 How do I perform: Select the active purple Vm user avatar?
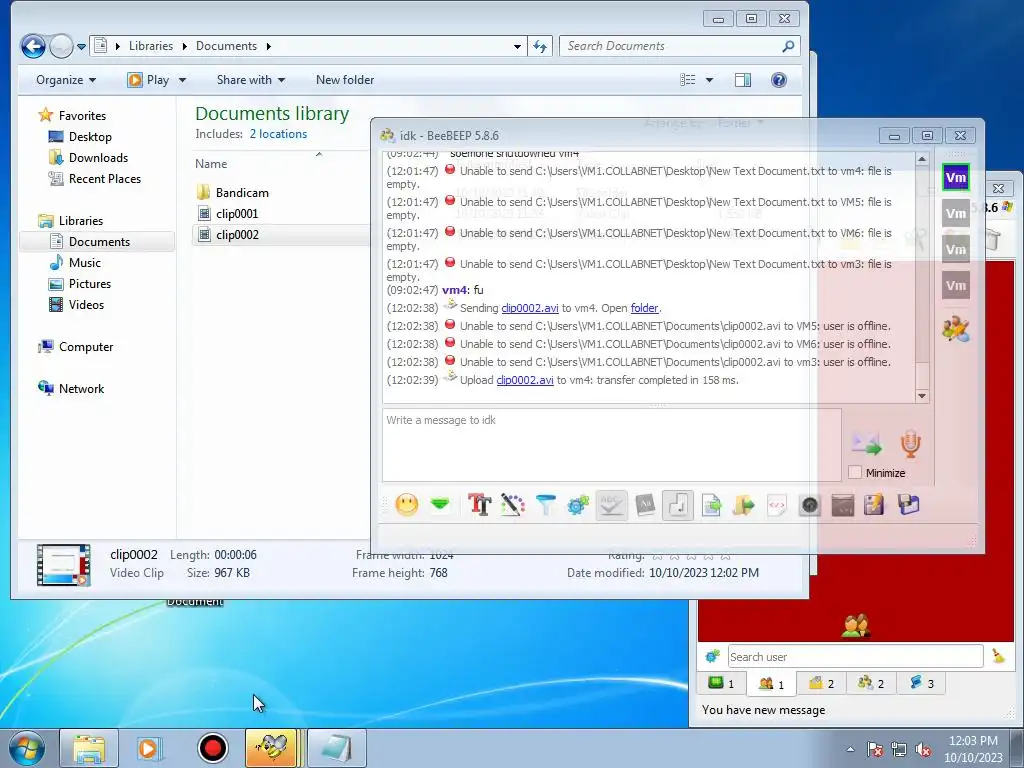coord(956,178)
